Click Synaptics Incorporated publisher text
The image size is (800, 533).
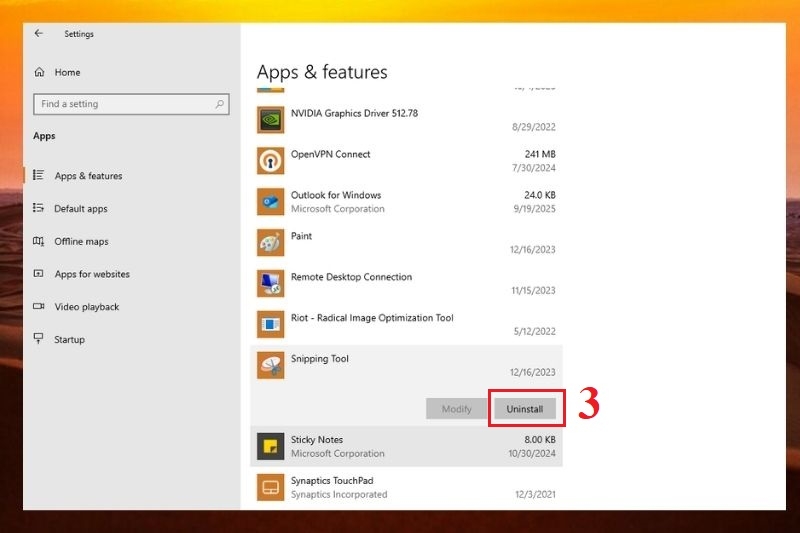pyautogui.click(x=339, y=494)
